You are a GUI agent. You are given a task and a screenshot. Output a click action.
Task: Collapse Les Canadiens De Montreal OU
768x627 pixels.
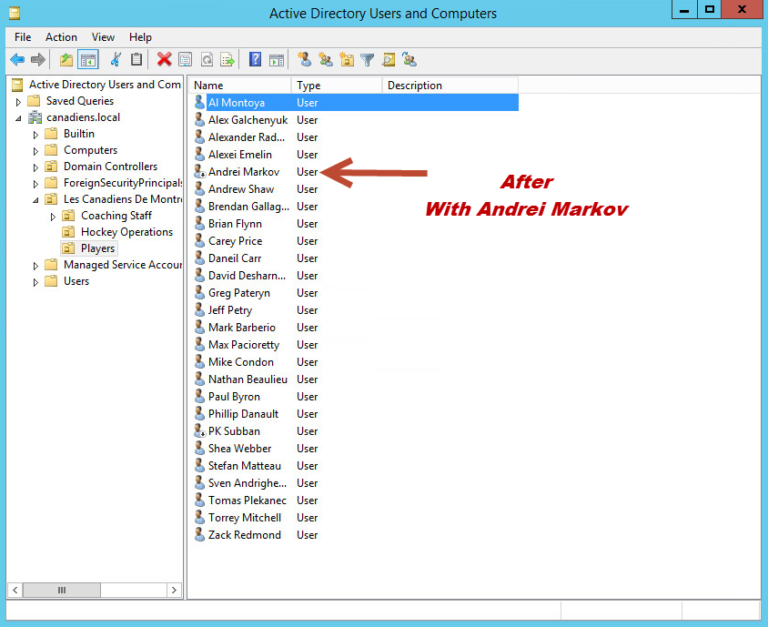click(x=35, y=200)
